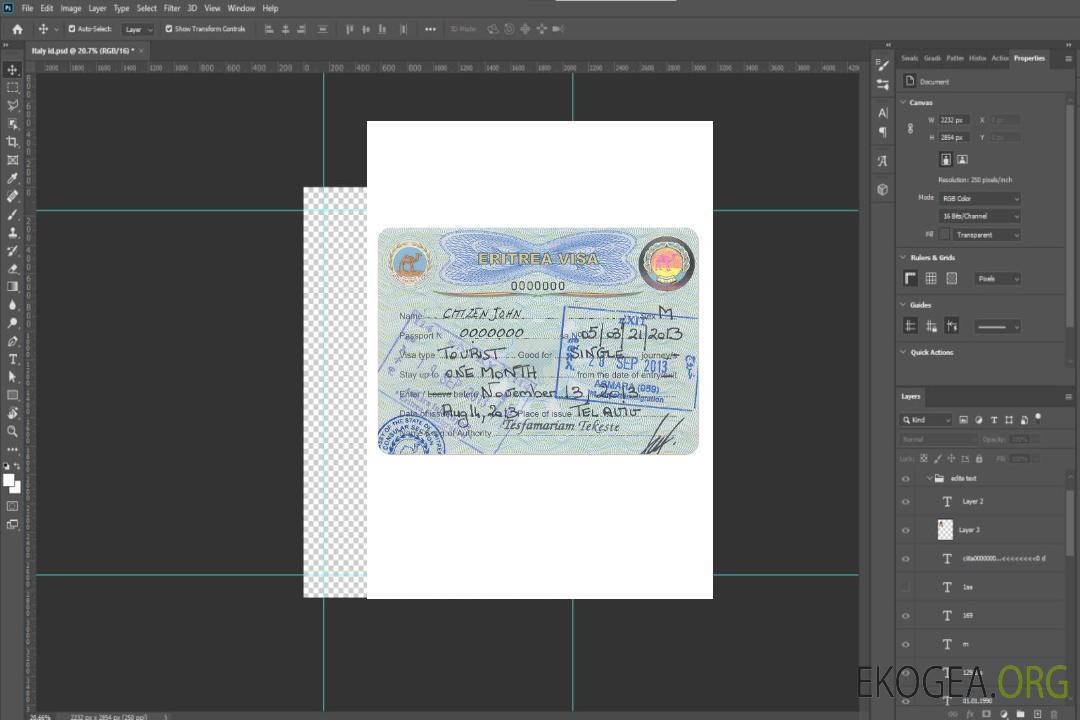Select the Polygonal Lasso tool

(x=12, y=105)
